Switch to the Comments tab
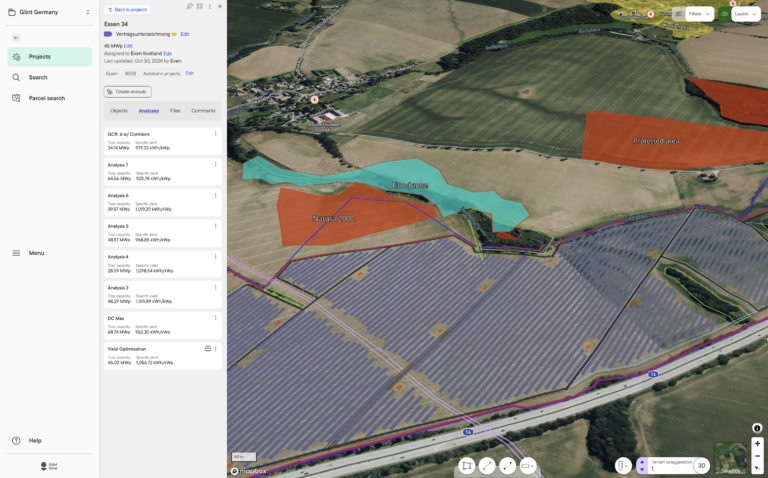The width and height of the screenshot is (768, 478). coord(203,111)
